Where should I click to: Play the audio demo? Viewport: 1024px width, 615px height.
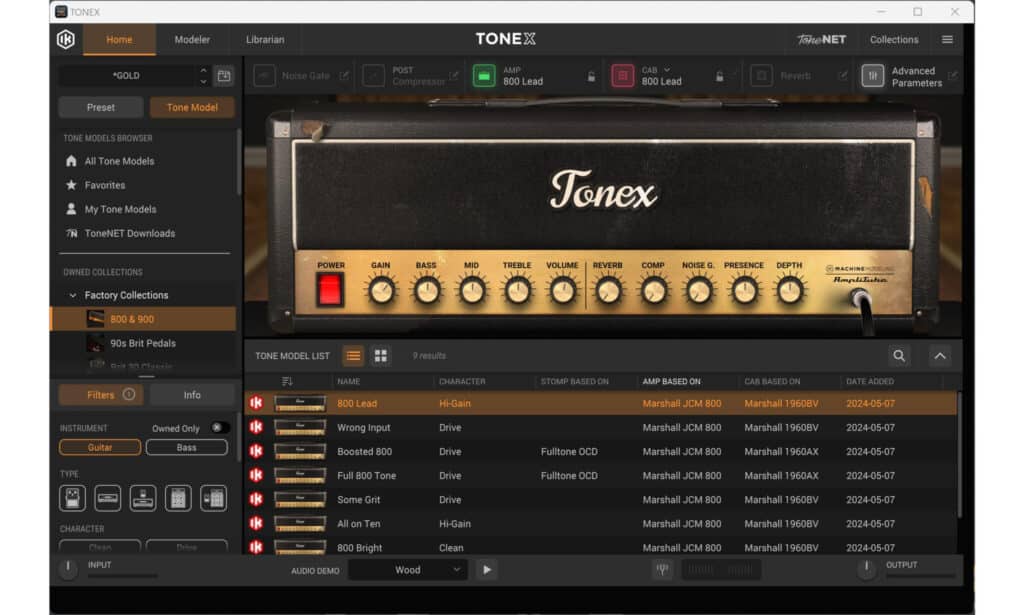487,570
